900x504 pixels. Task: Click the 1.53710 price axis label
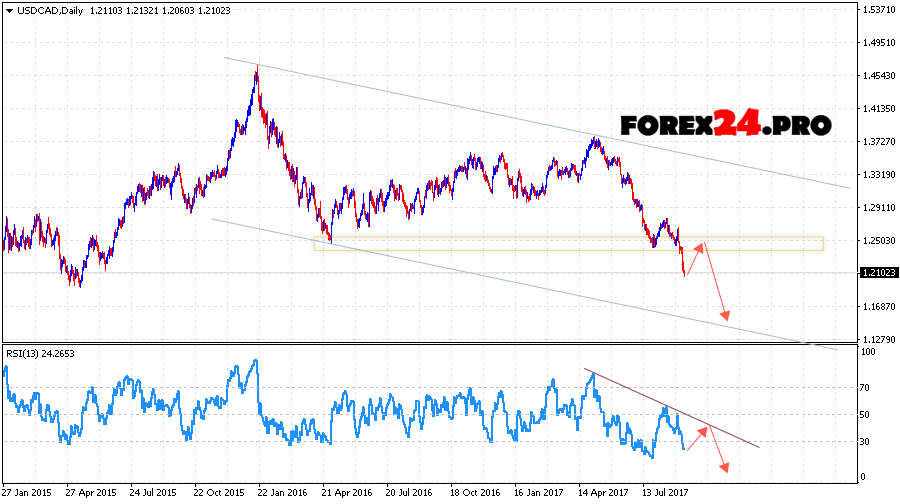(x=877, y=9)
